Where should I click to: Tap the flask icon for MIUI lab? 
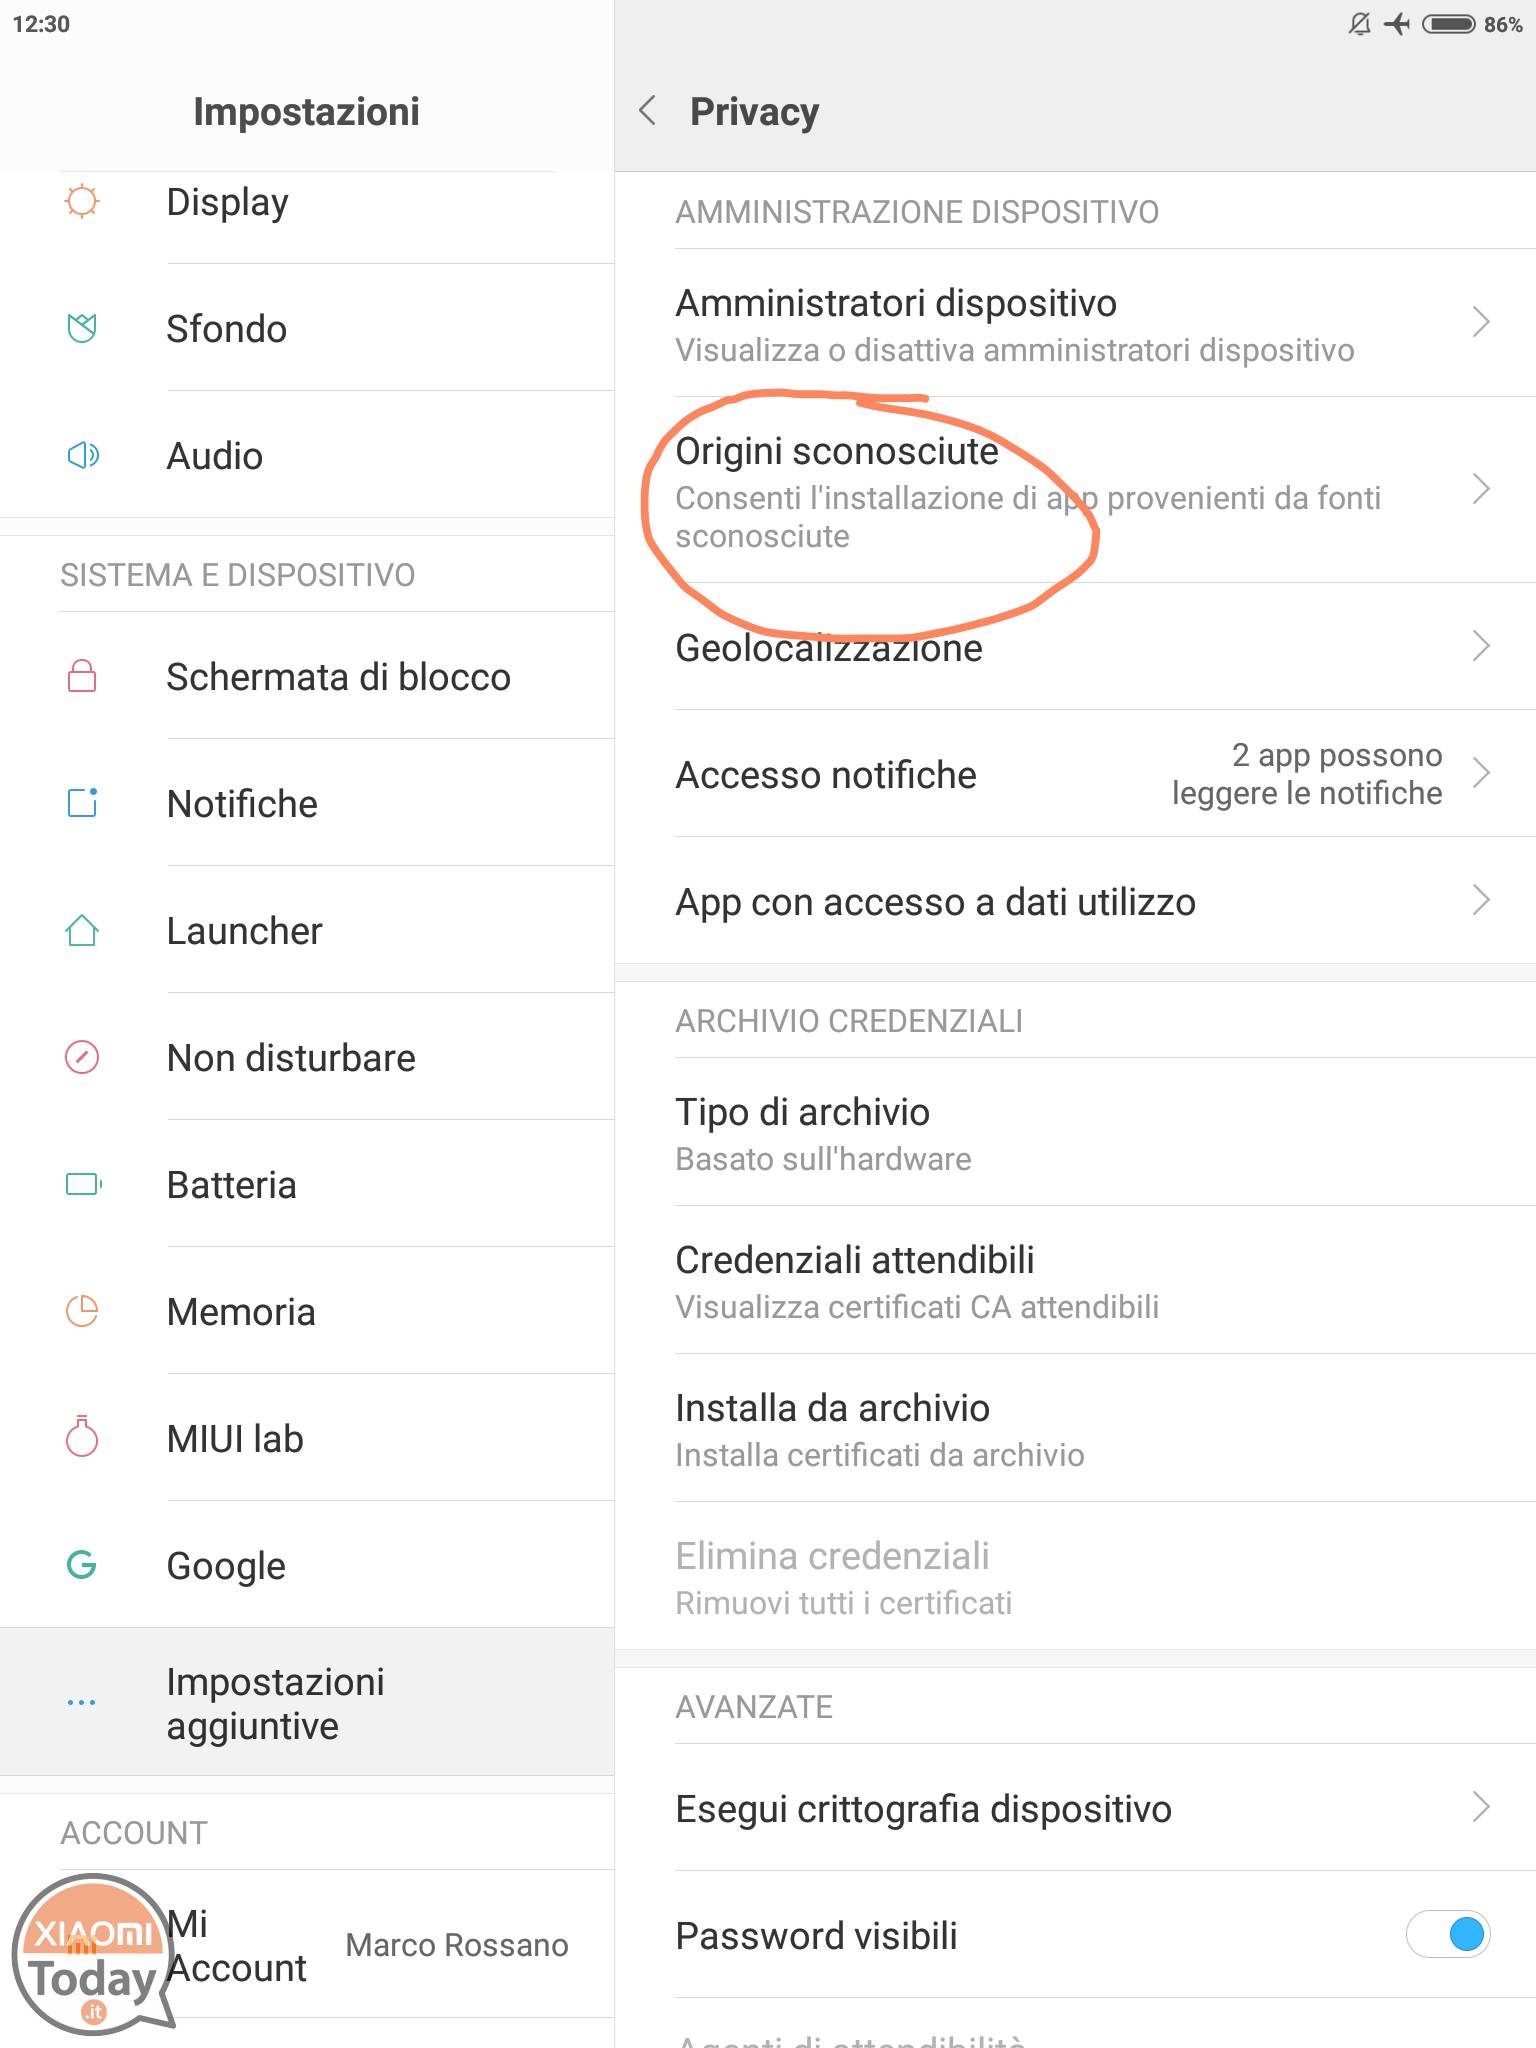pos(82,1437)
